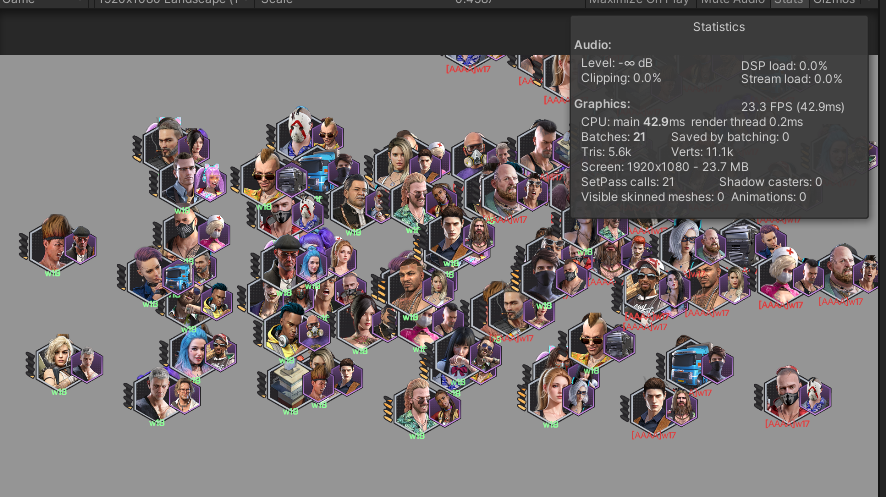Click the Statistics panel title
886x497 pixels.
[x=718, y=27]
